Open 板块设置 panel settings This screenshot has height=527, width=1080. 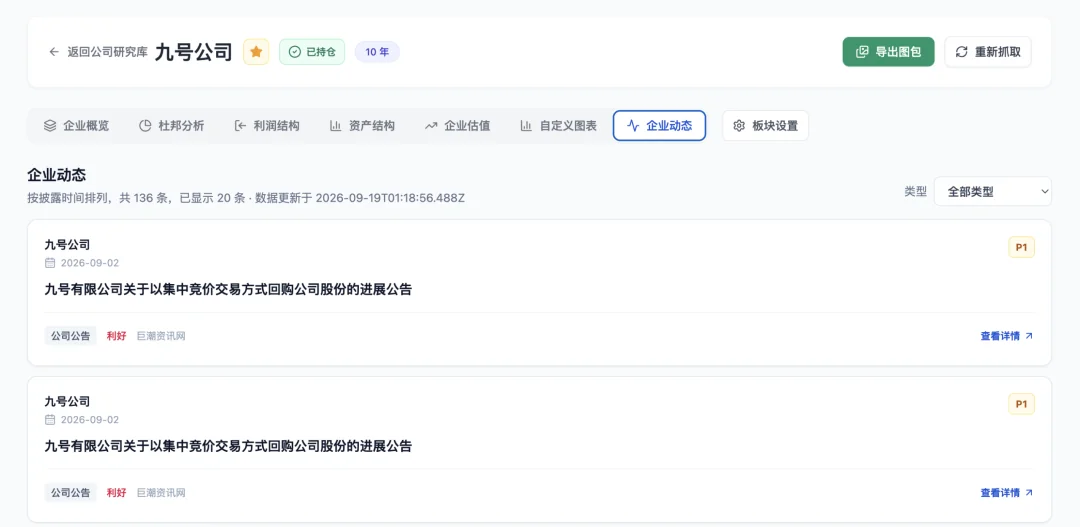[765, 126]
